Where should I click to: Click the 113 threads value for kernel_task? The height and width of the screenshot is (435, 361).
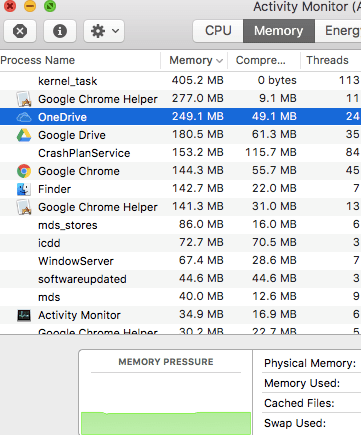tap(349, 80)
